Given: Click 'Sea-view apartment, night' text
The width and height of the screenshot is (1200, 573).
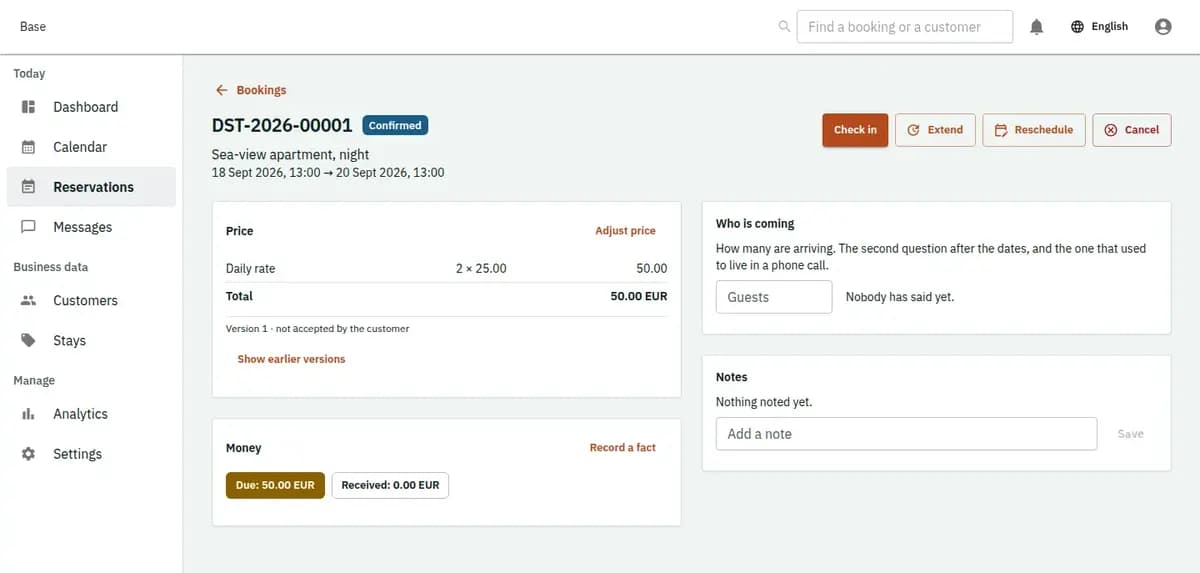Looking at the screenshot, I should (290, 155).
